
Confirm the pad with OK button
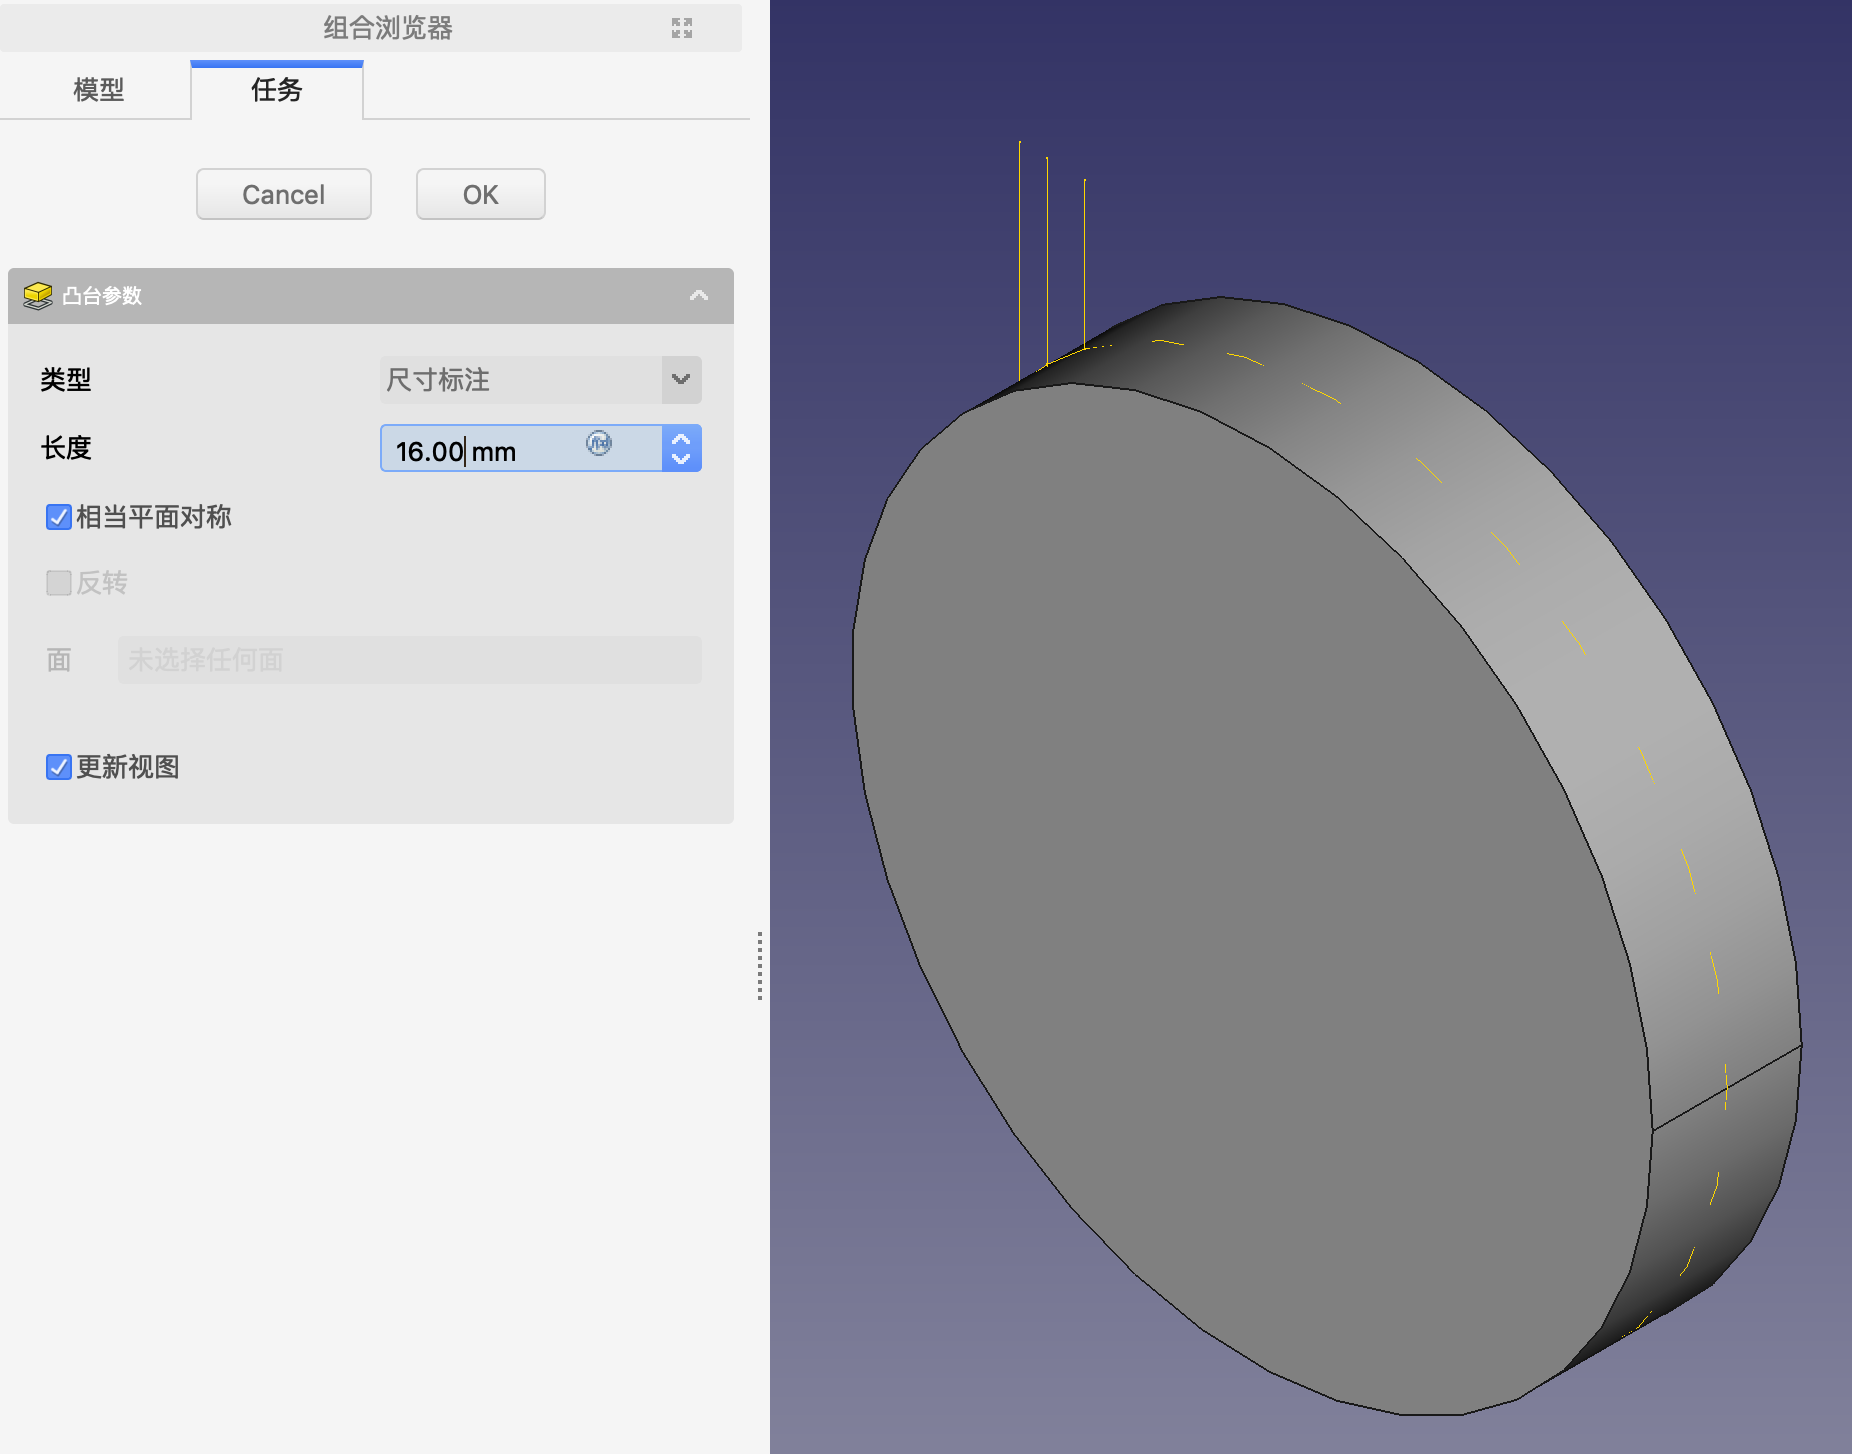click(x=480, y=194)
